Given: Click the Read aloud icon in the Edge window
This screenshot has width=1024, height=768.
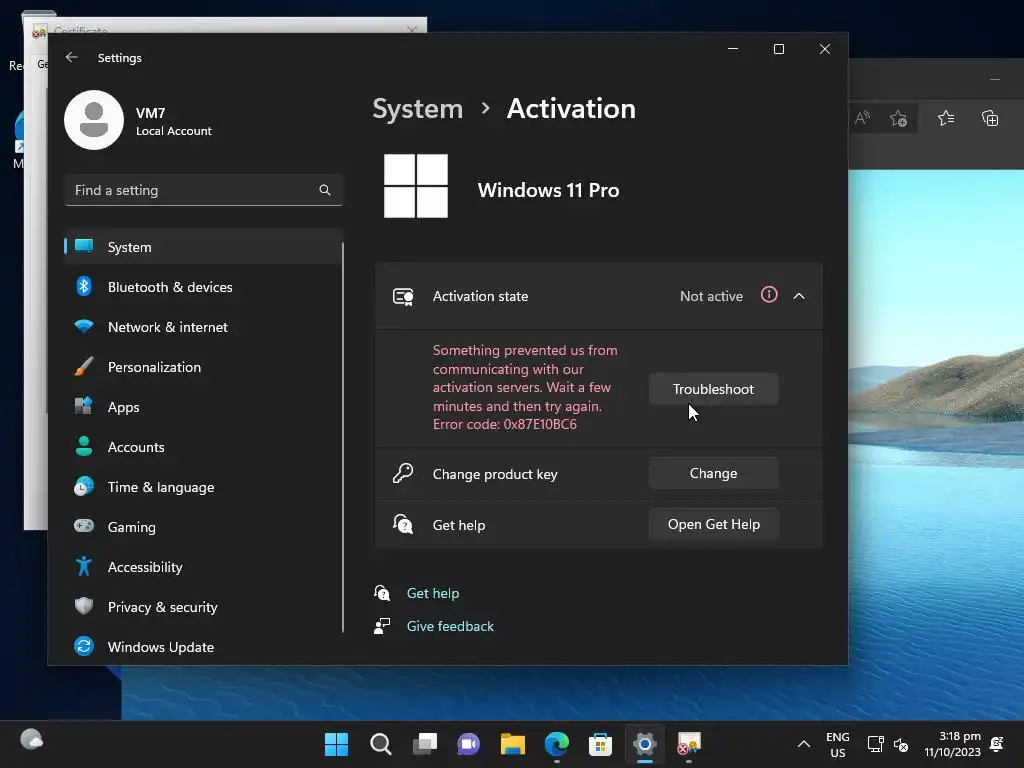Looking at the screenshot, I should [x=863, y=118].
